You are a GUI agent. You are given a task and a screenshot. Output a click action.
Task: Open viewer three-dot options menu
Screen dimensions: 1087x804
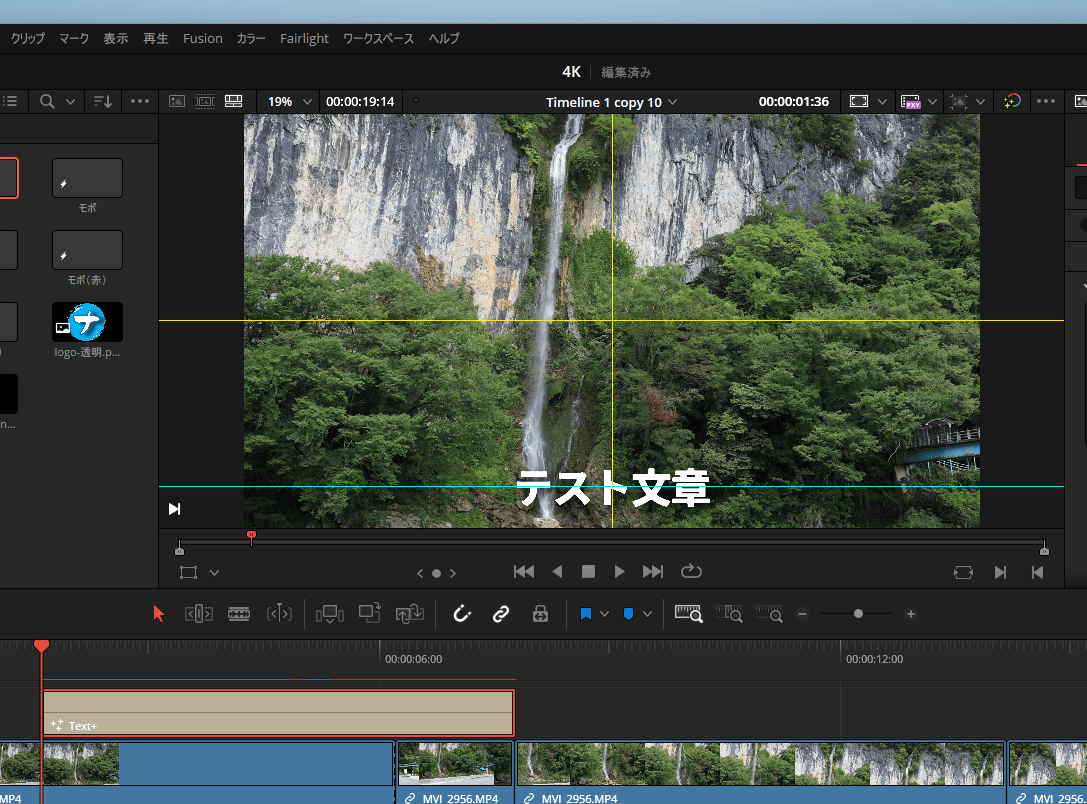[x=1045, y=101]
